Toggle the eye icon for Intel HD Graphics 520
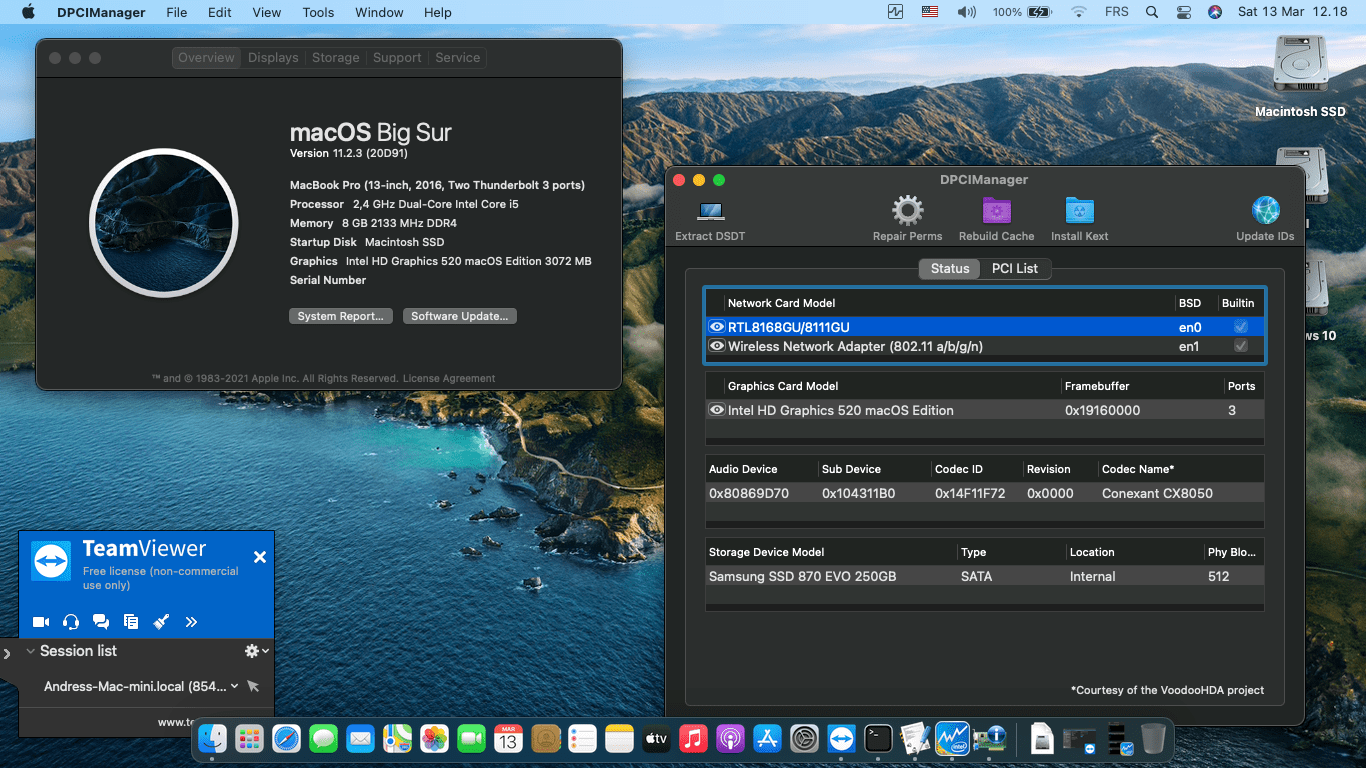Image resolution: width=1366 pixels, height=768 pixels. [x=716, y=410]
